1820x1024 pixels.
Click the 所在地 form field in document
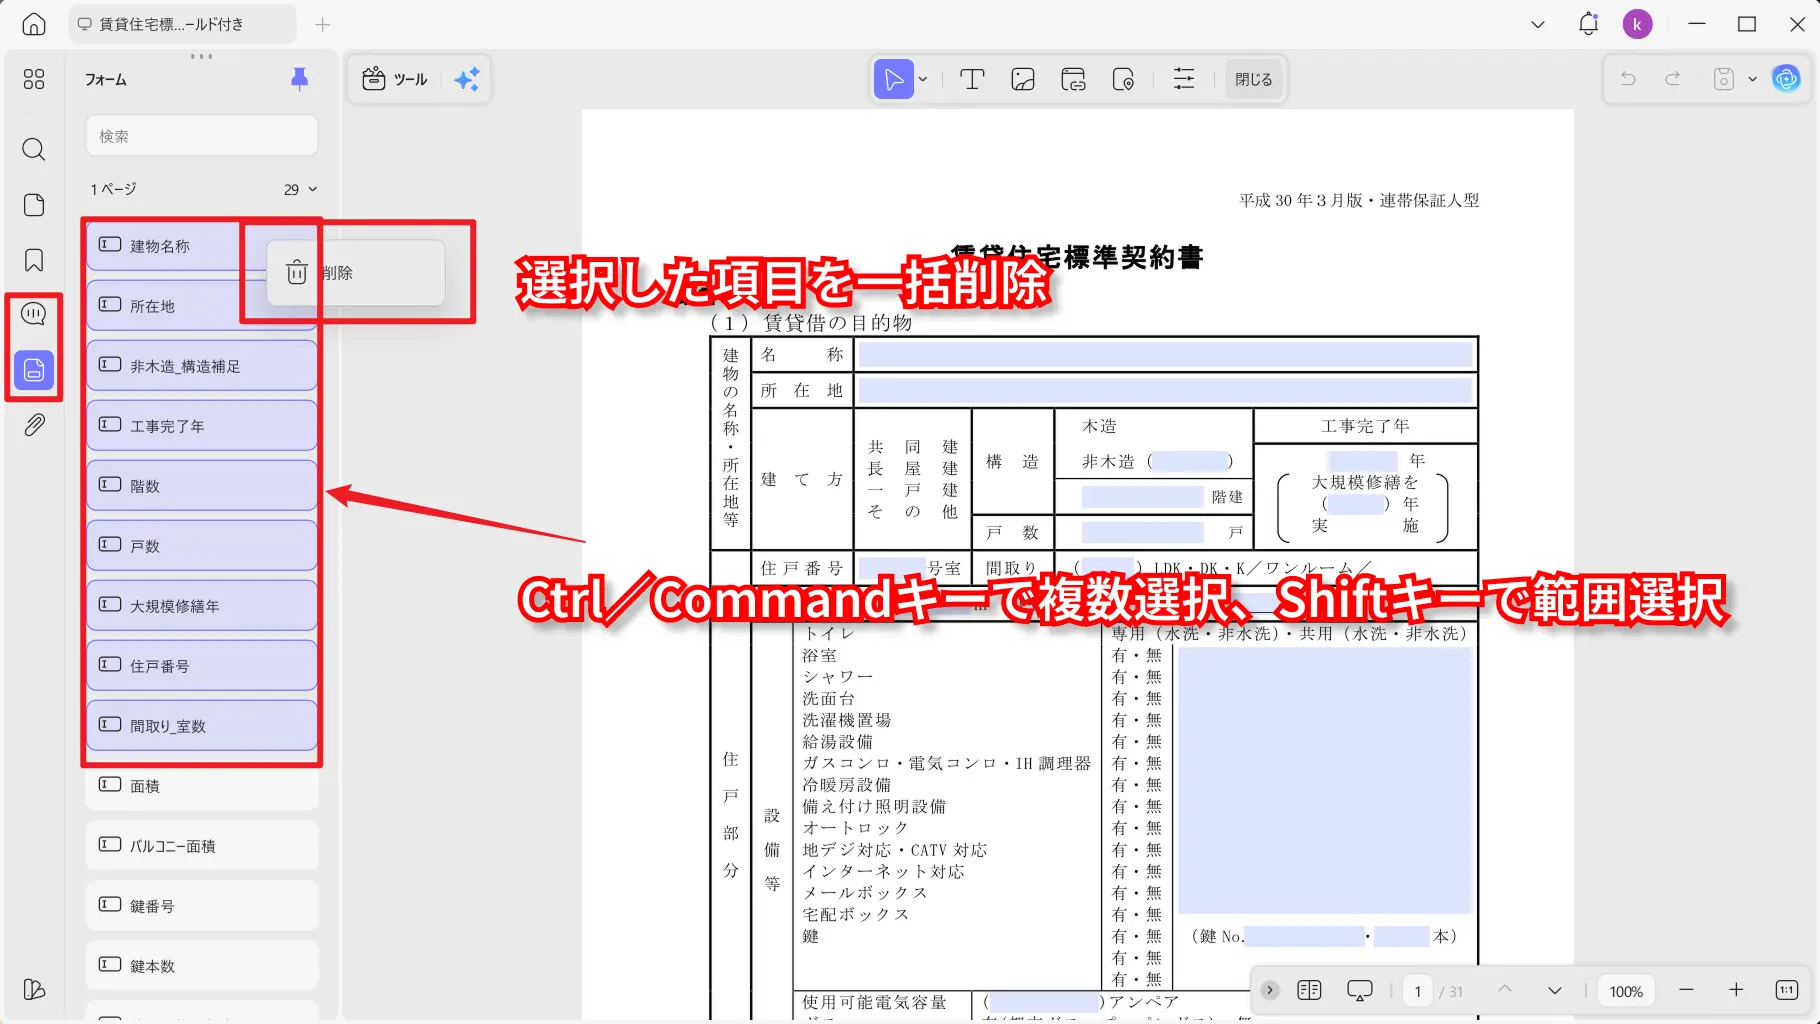click(1165, 390)
